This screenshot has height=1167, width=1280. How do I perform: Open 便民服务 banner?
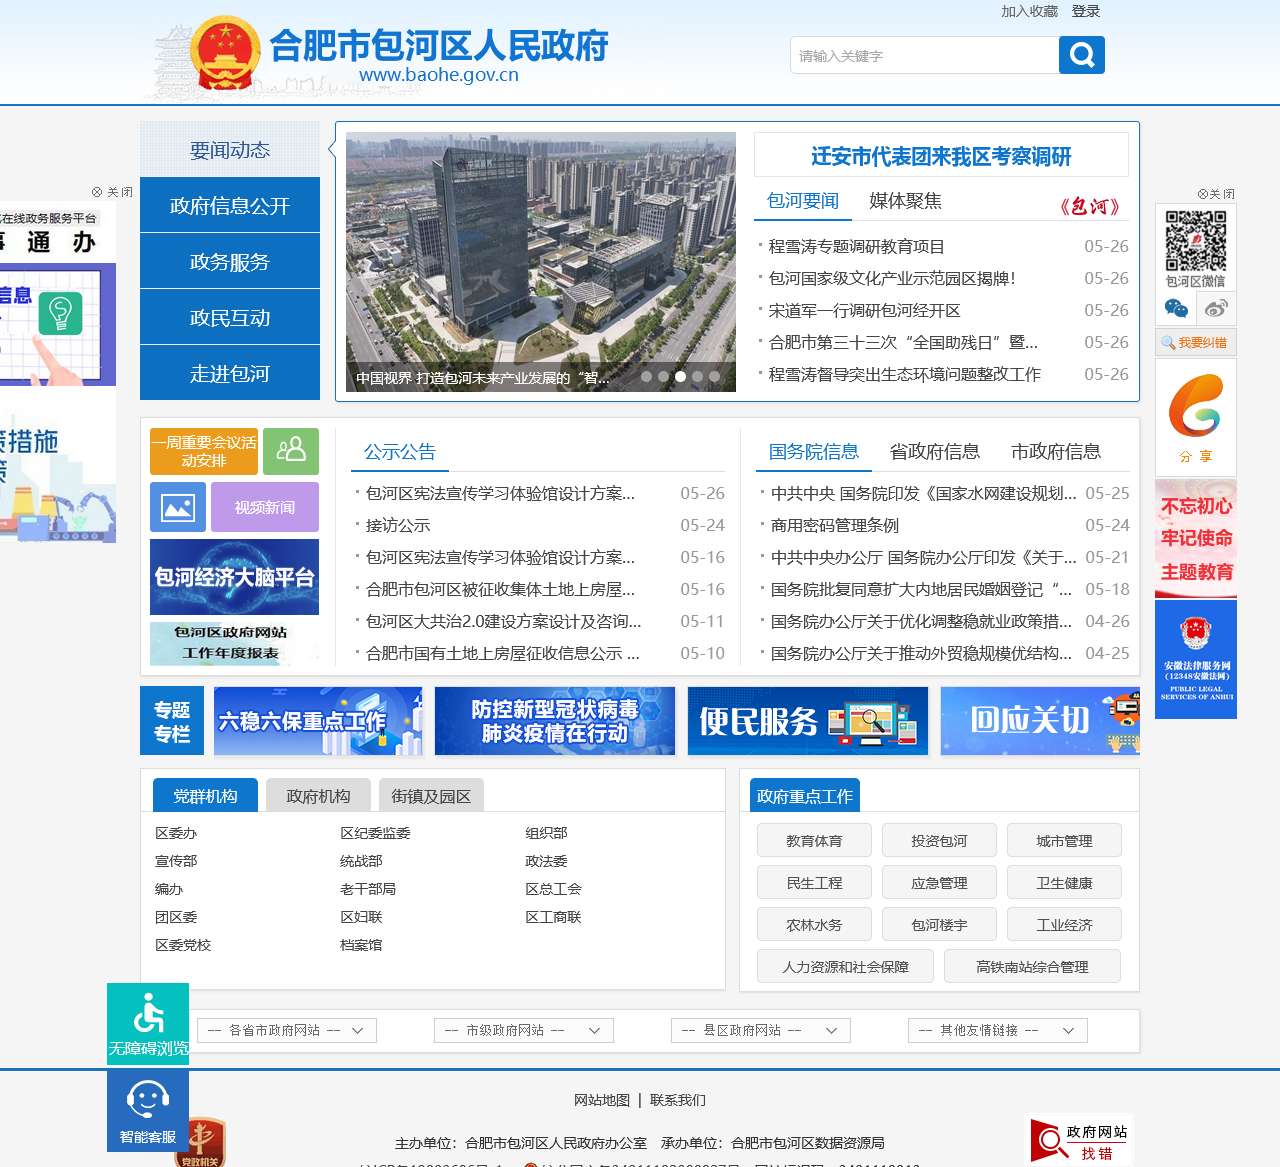pos(808,721)
